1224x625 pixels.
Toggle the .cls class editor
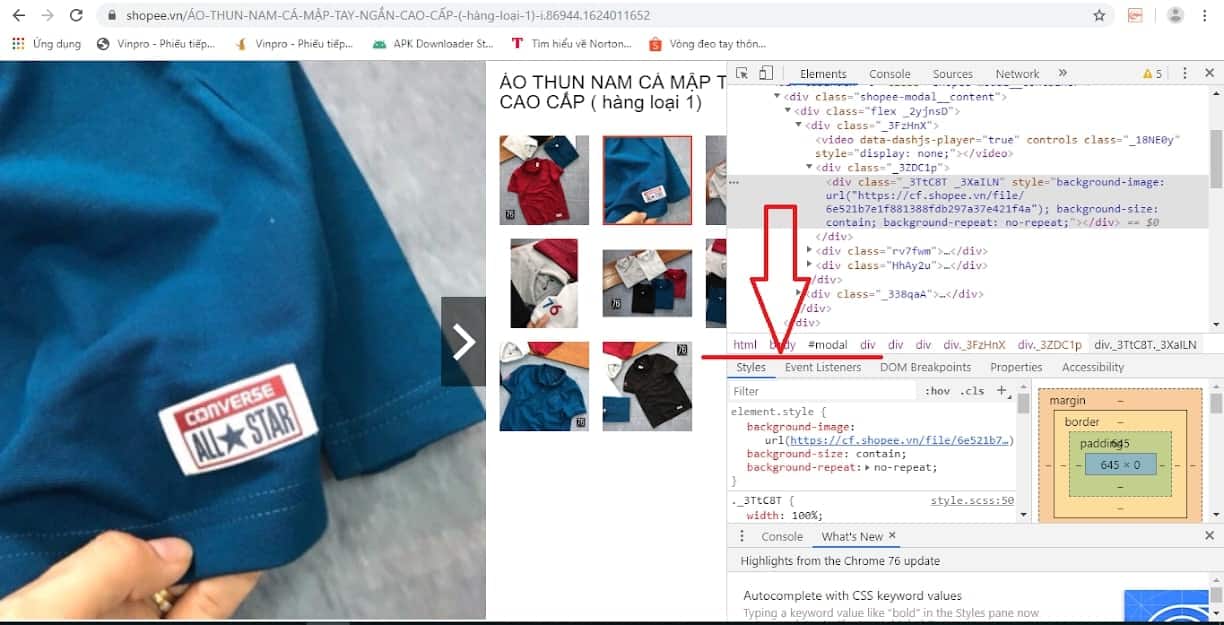pyautogui.click(x=972, y=391)
